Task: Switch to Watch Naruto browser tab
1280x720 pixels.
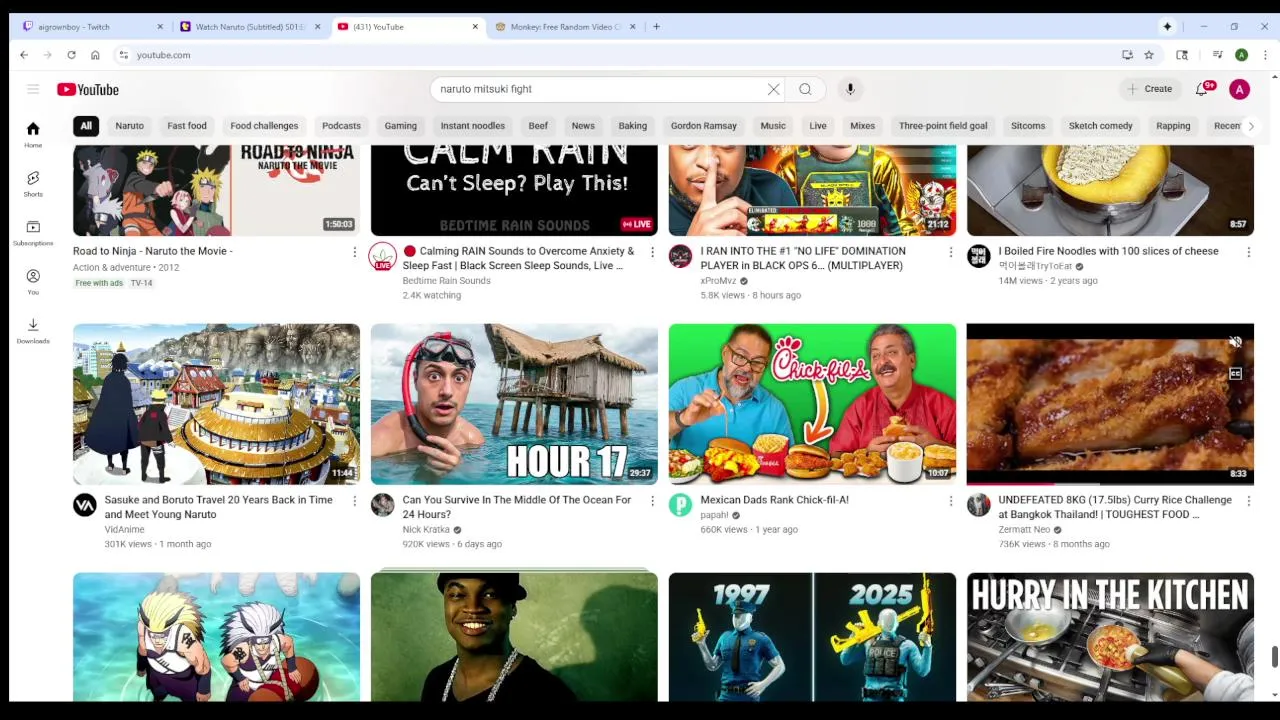Action: pos(250,27)
